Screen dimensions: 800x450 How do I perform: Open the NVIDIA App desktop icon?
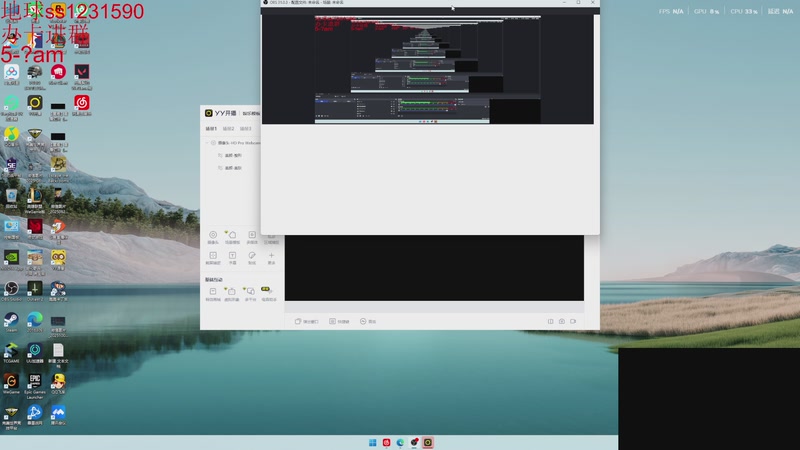11,260
